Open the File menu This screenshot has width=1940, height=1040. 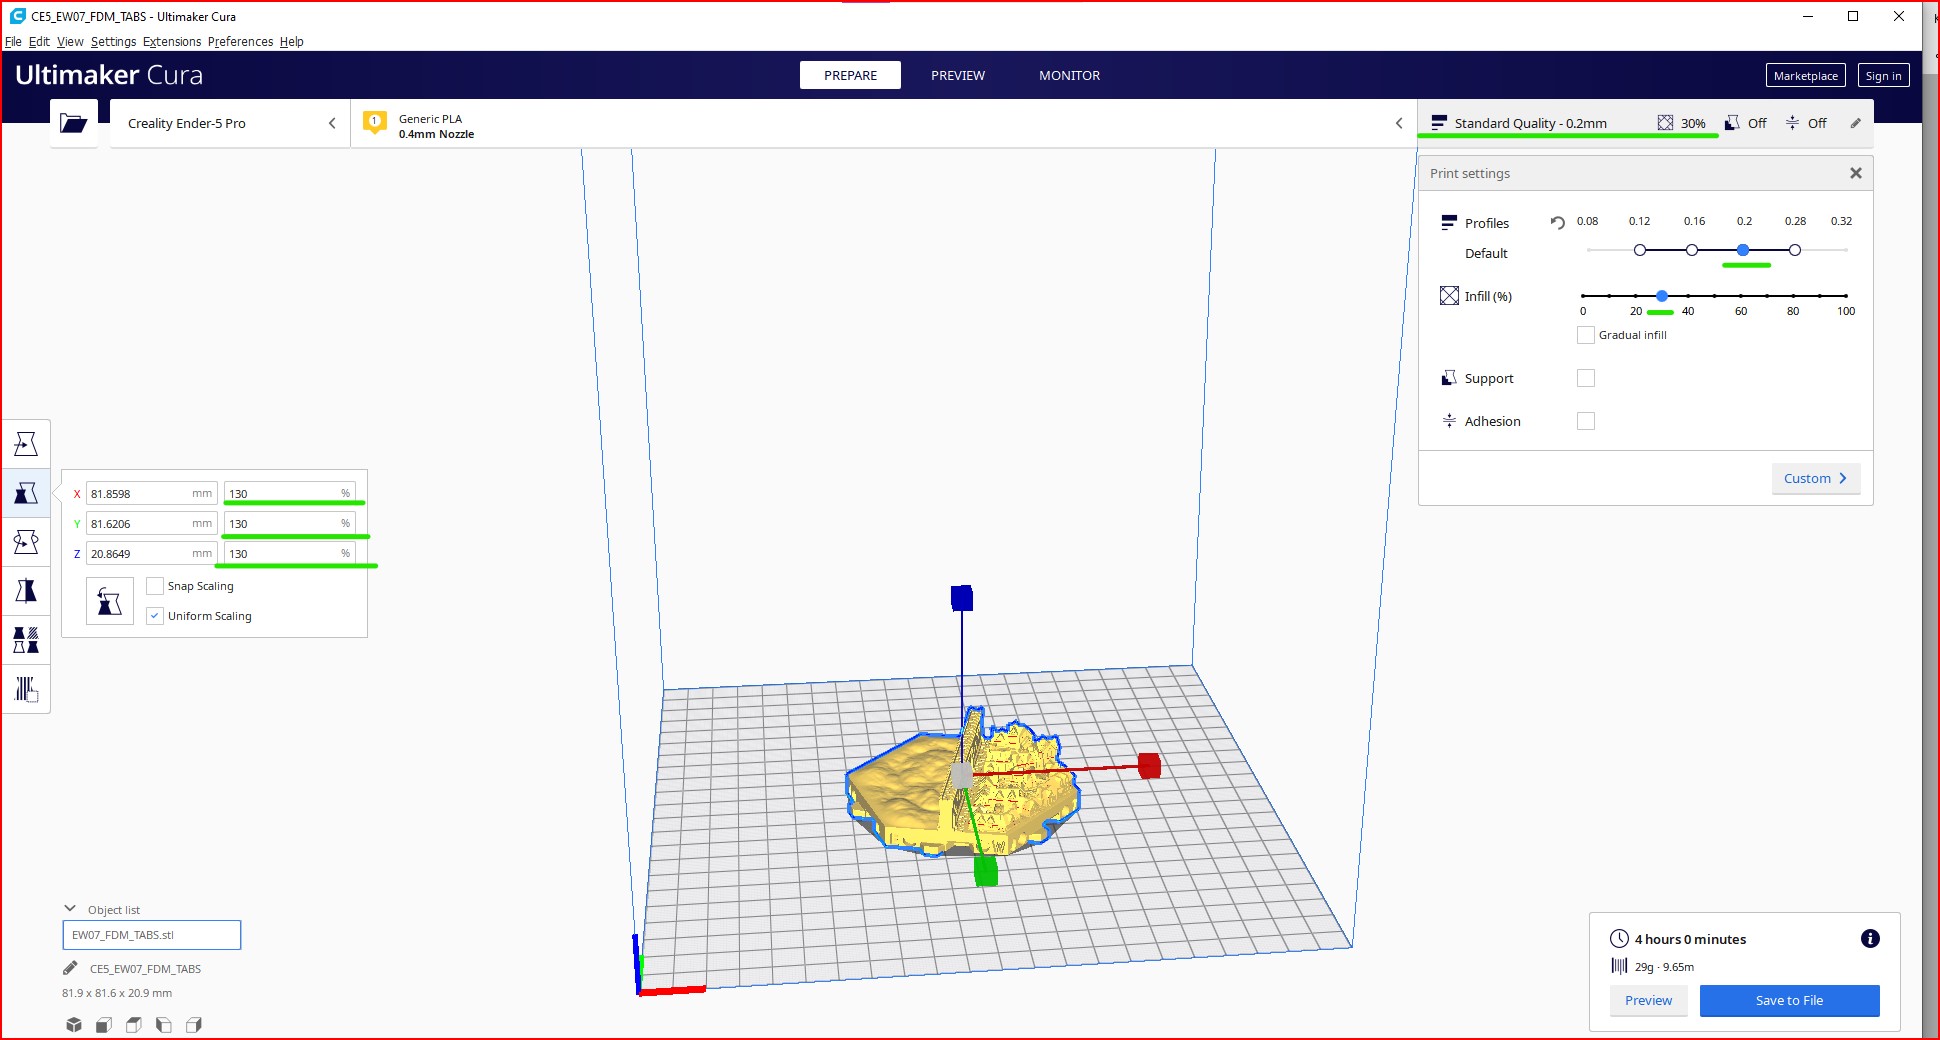point(13,42)
